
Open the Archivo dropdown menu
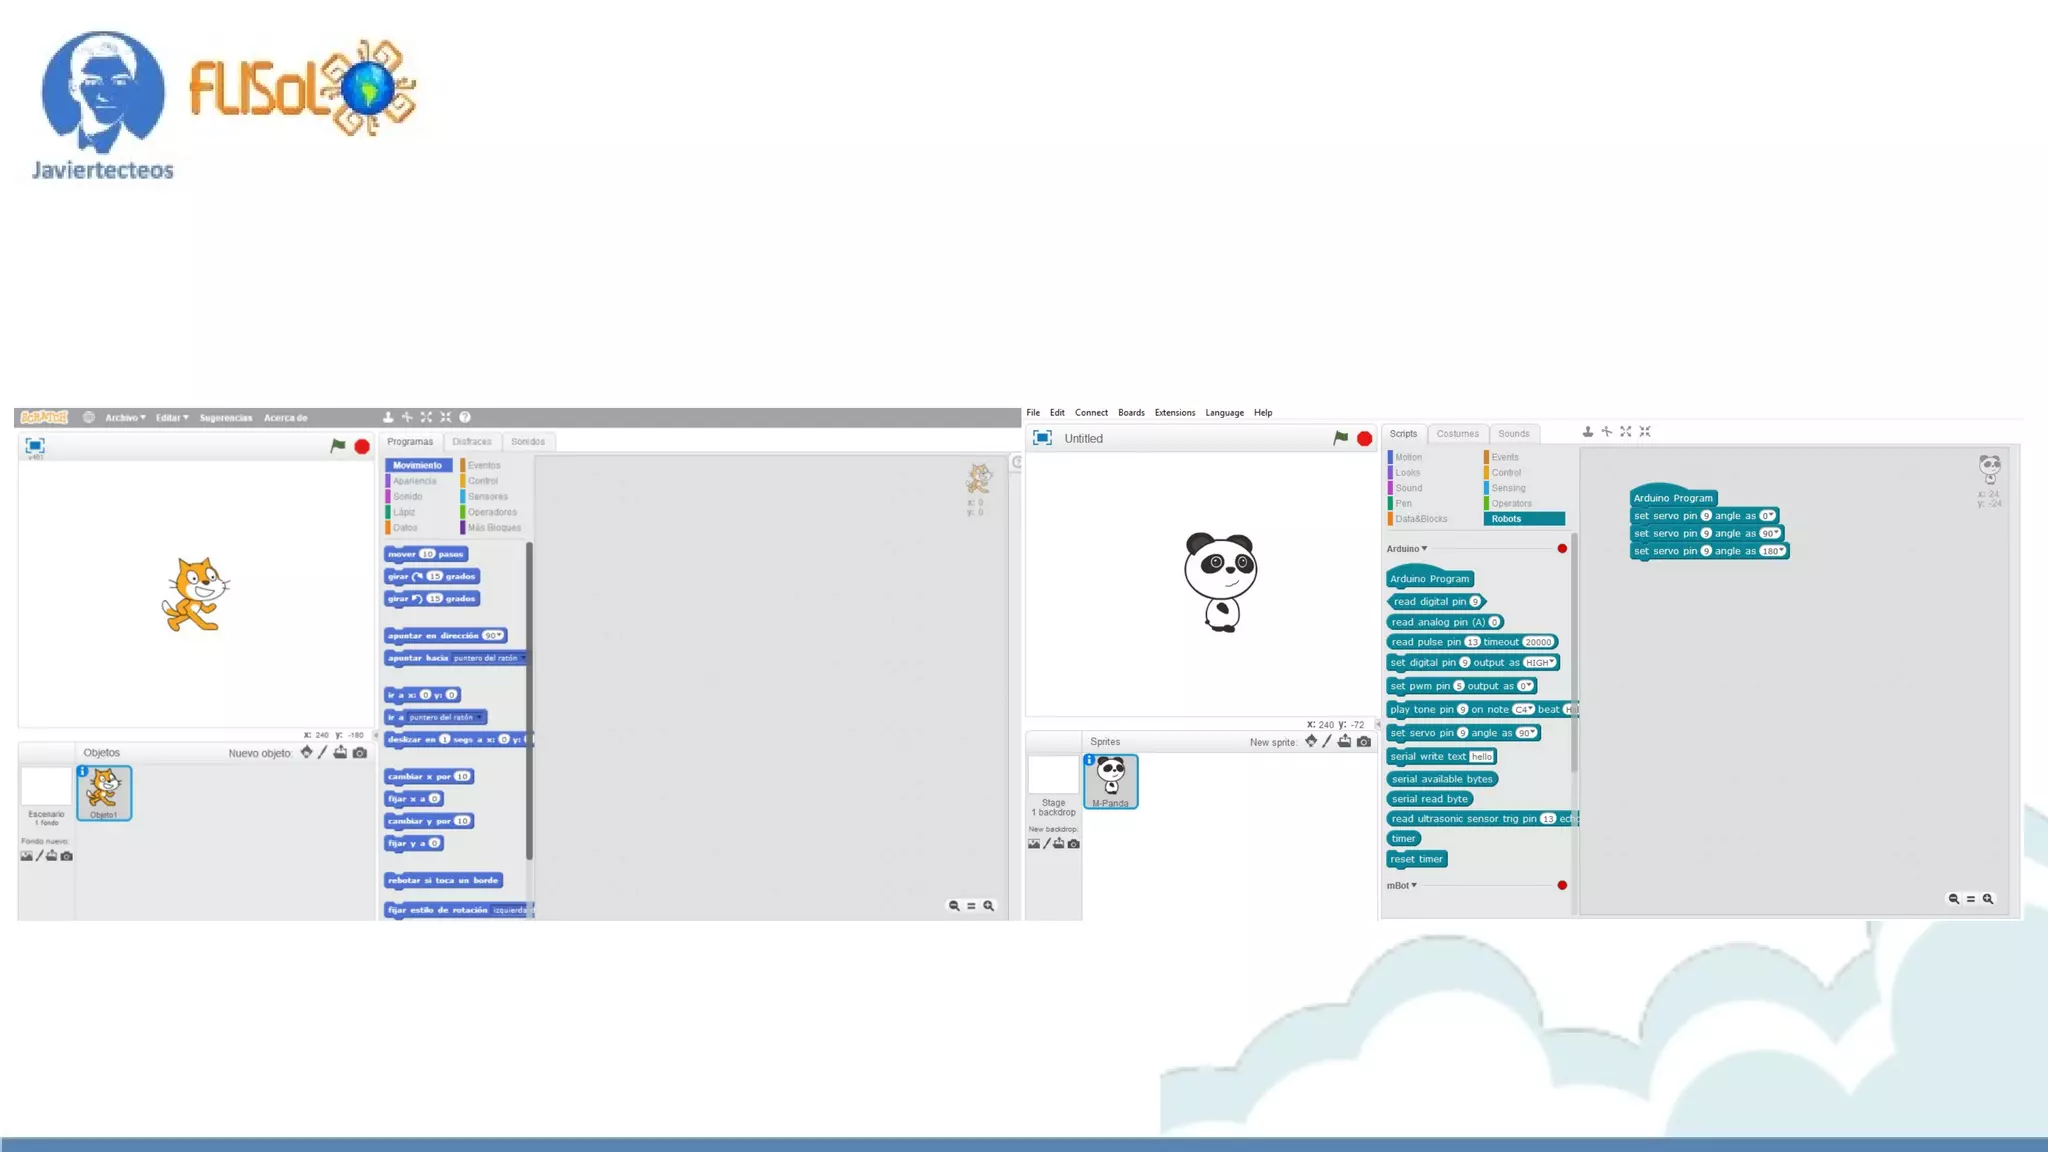coord(125,418)
